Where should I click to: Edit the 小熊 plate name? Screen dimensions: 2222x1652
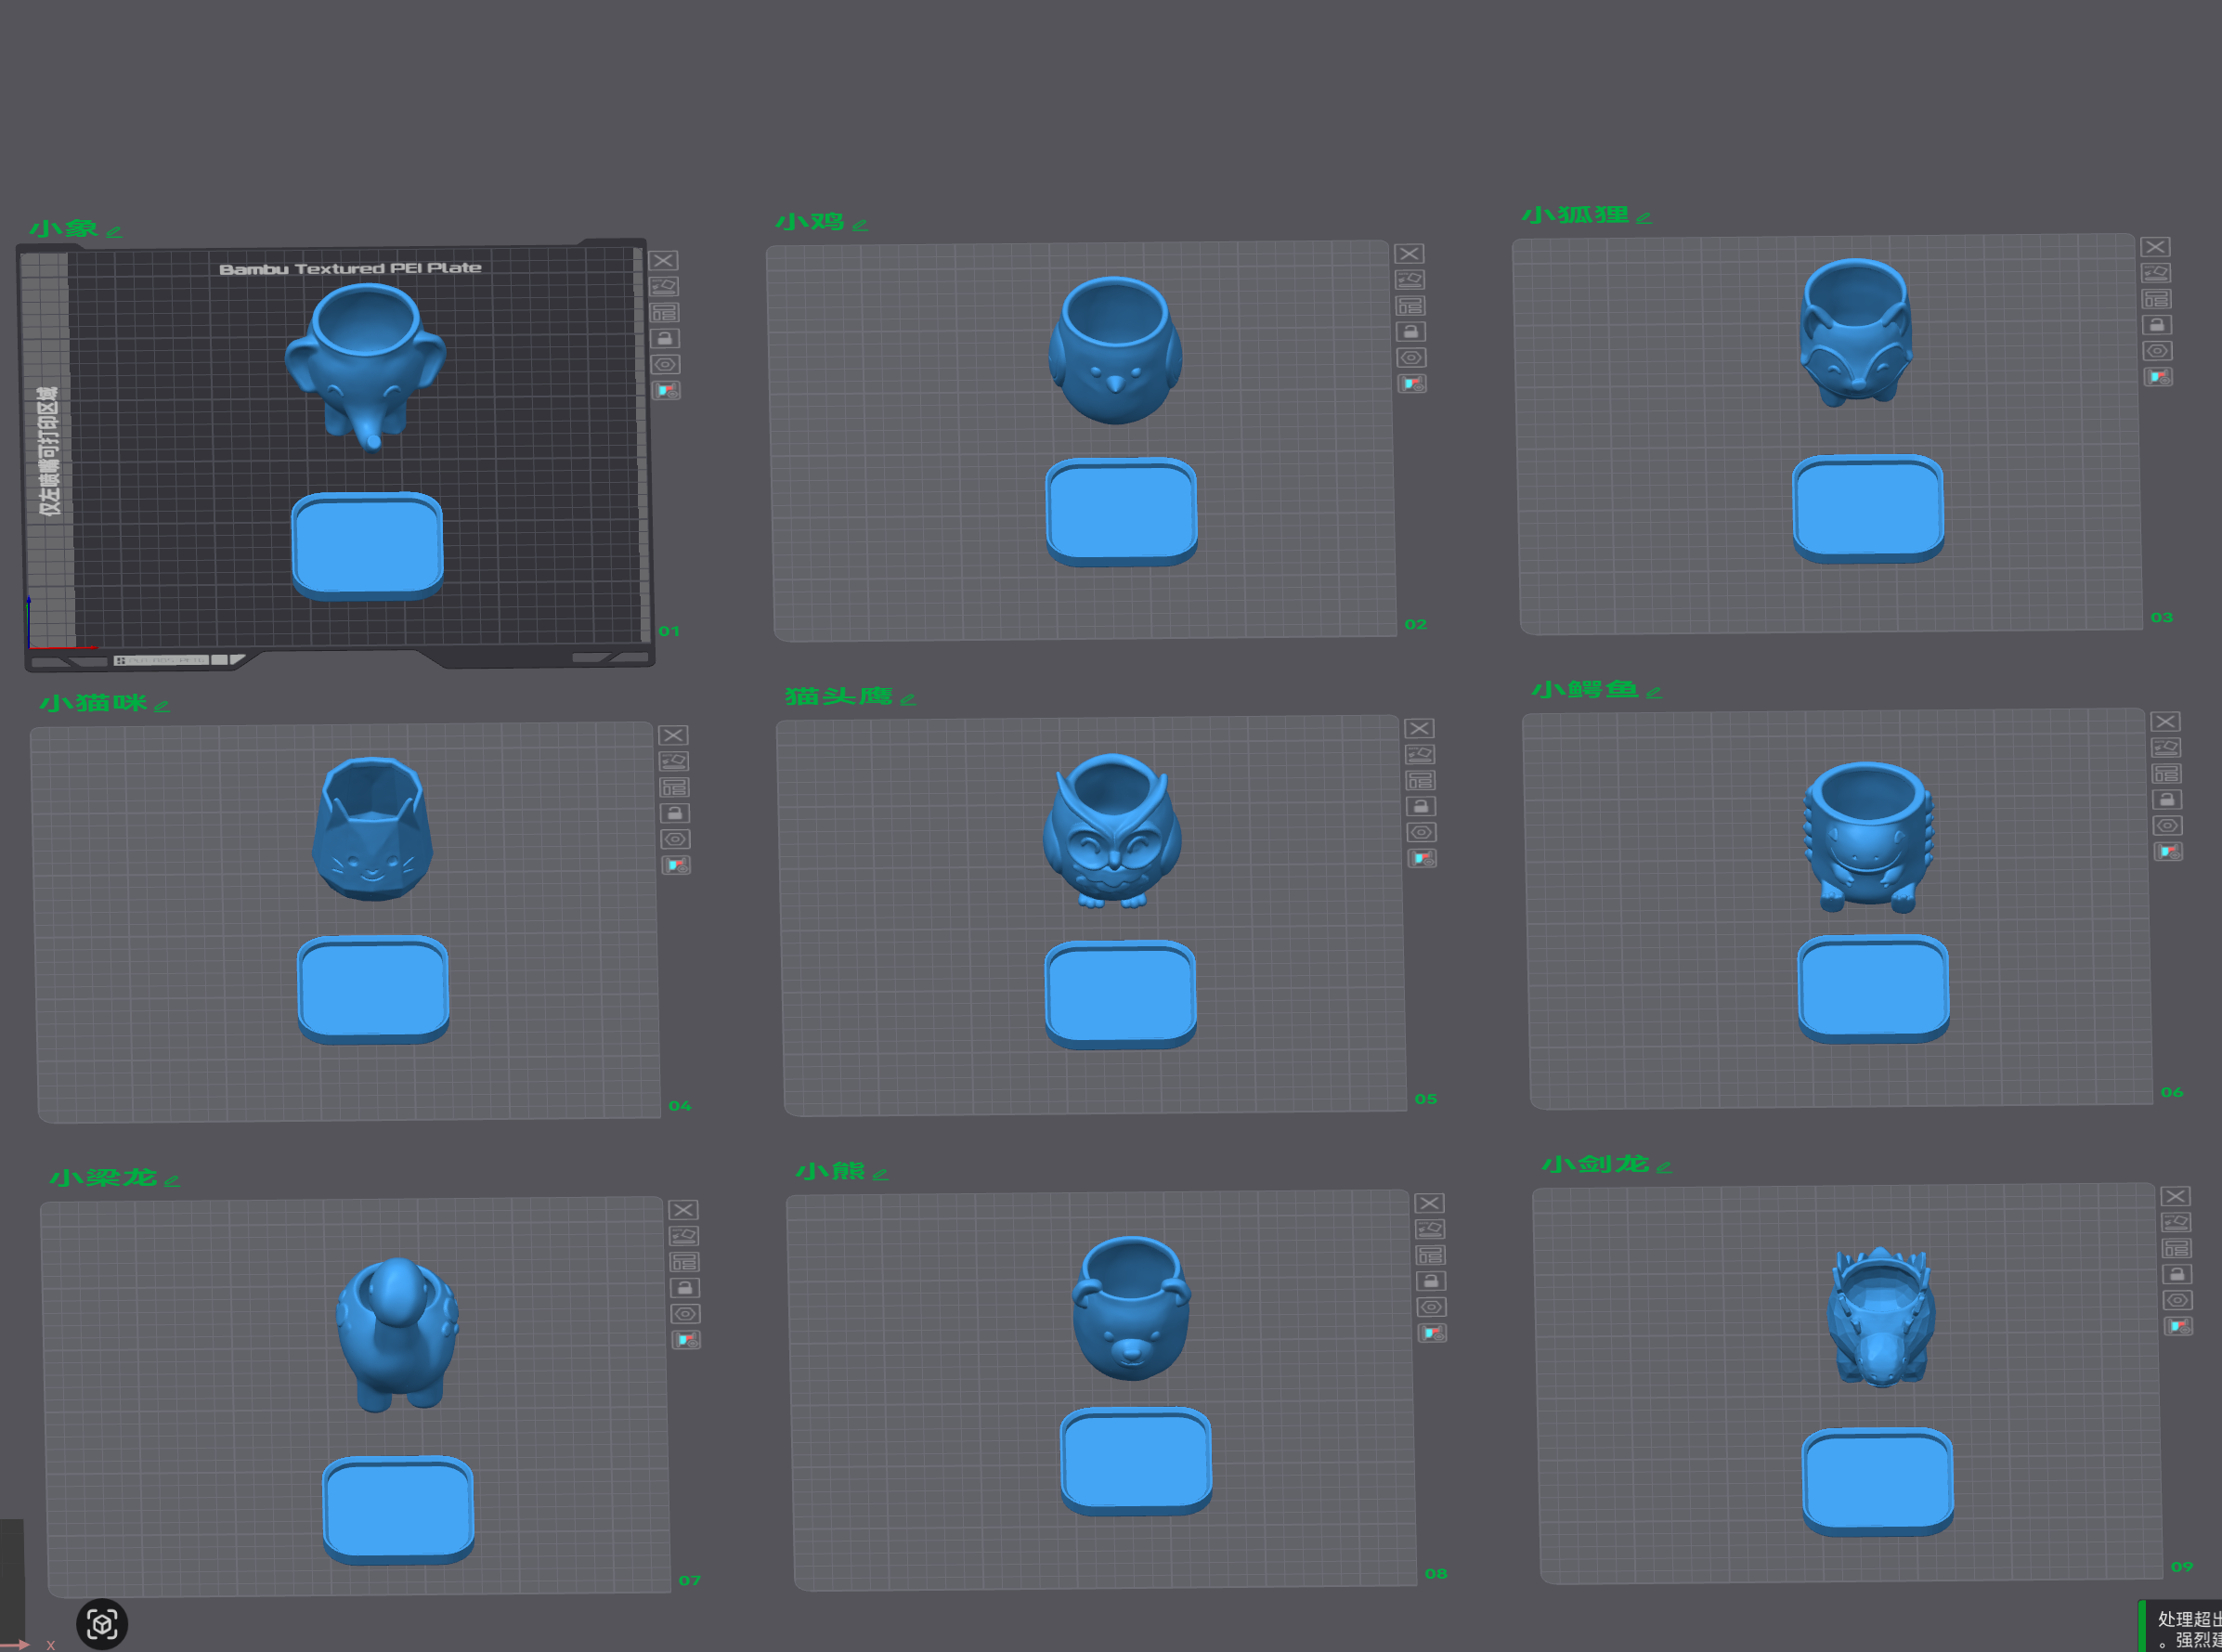(880, 1175)
